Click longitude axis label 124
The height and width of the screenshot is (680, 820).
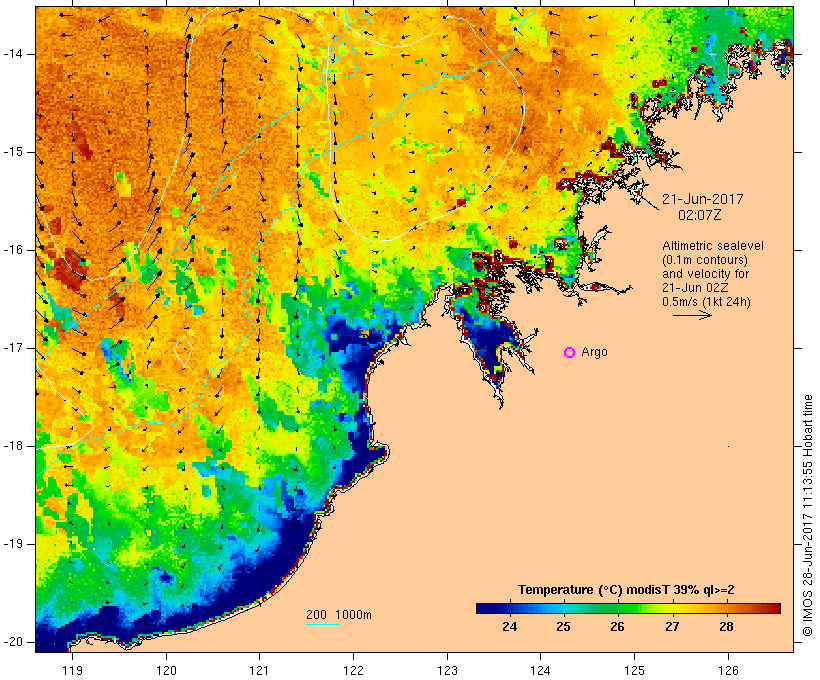[540, 671]
